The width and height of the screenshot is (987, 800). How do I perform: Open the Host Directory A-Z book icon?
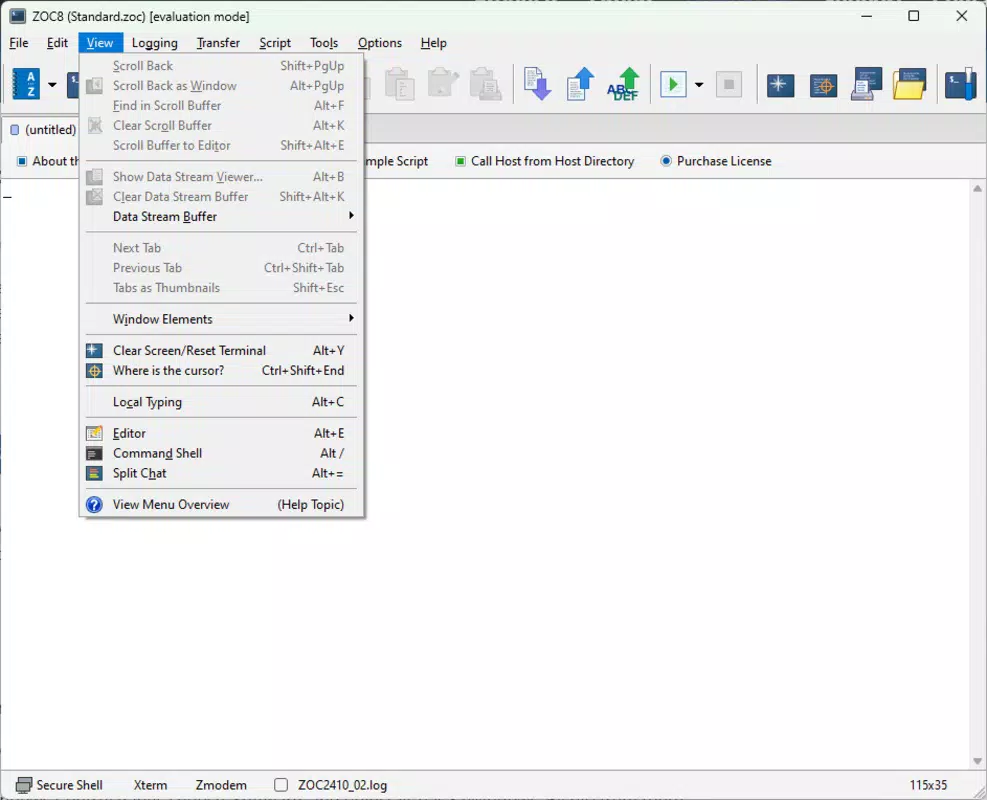pyautogui.click(x=26, y=84)
